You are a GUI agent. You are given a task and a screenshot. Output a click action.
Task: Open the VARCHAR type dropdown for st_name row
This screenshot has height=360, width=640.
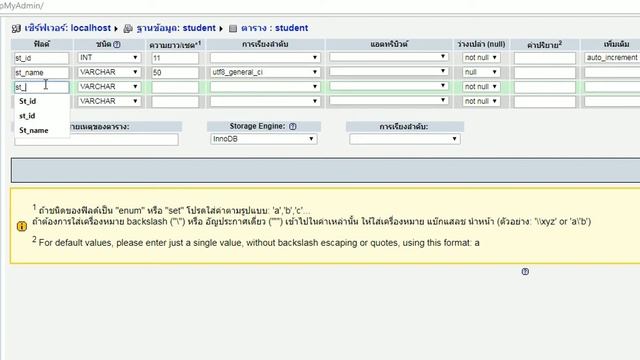(x=109, y=72)
